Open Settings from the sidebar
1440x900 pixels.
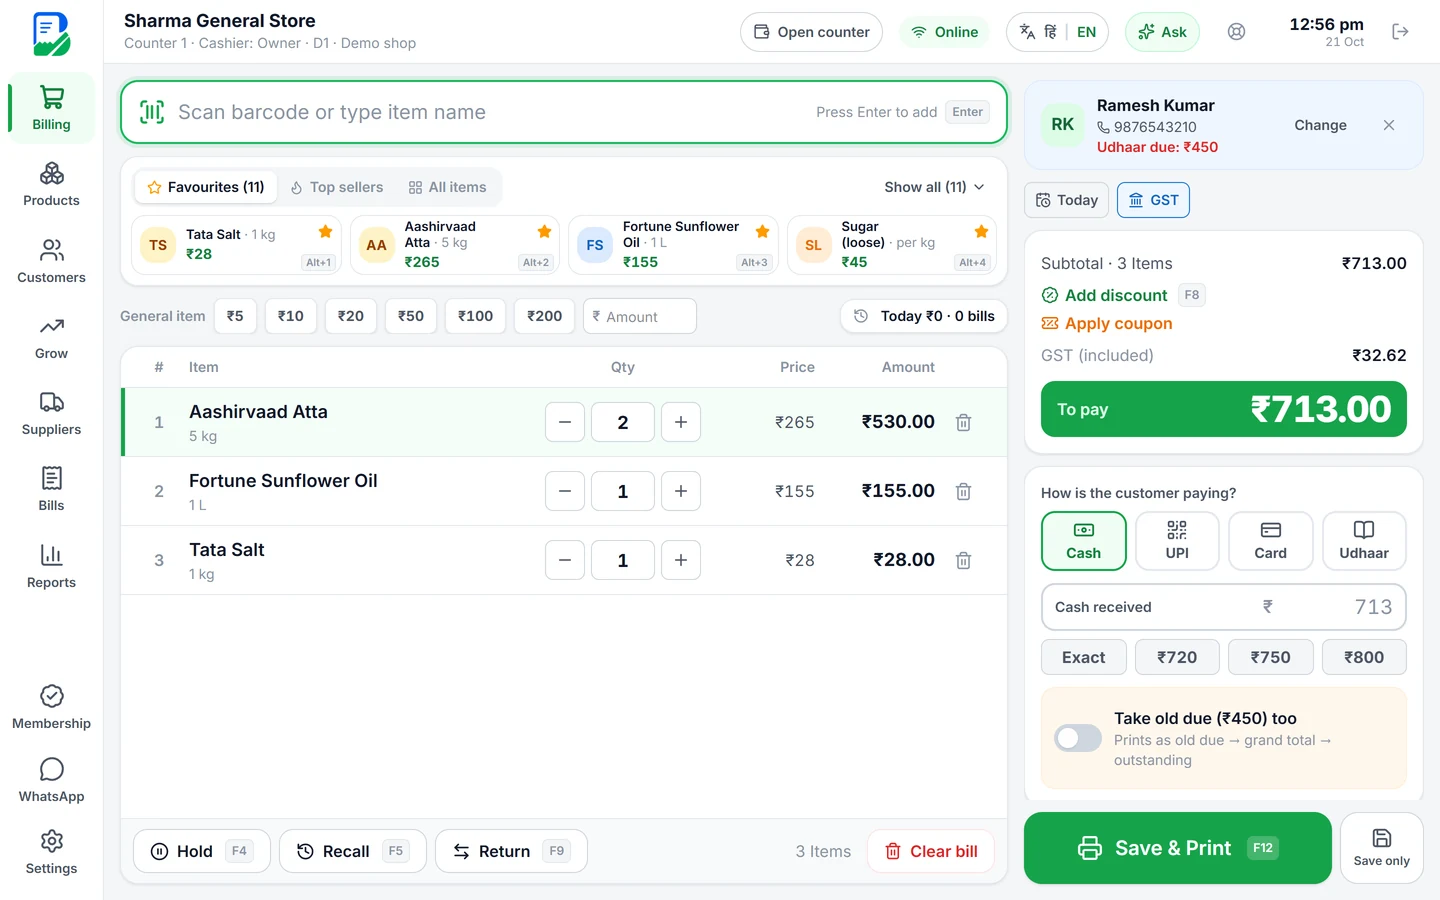(51, 853)
